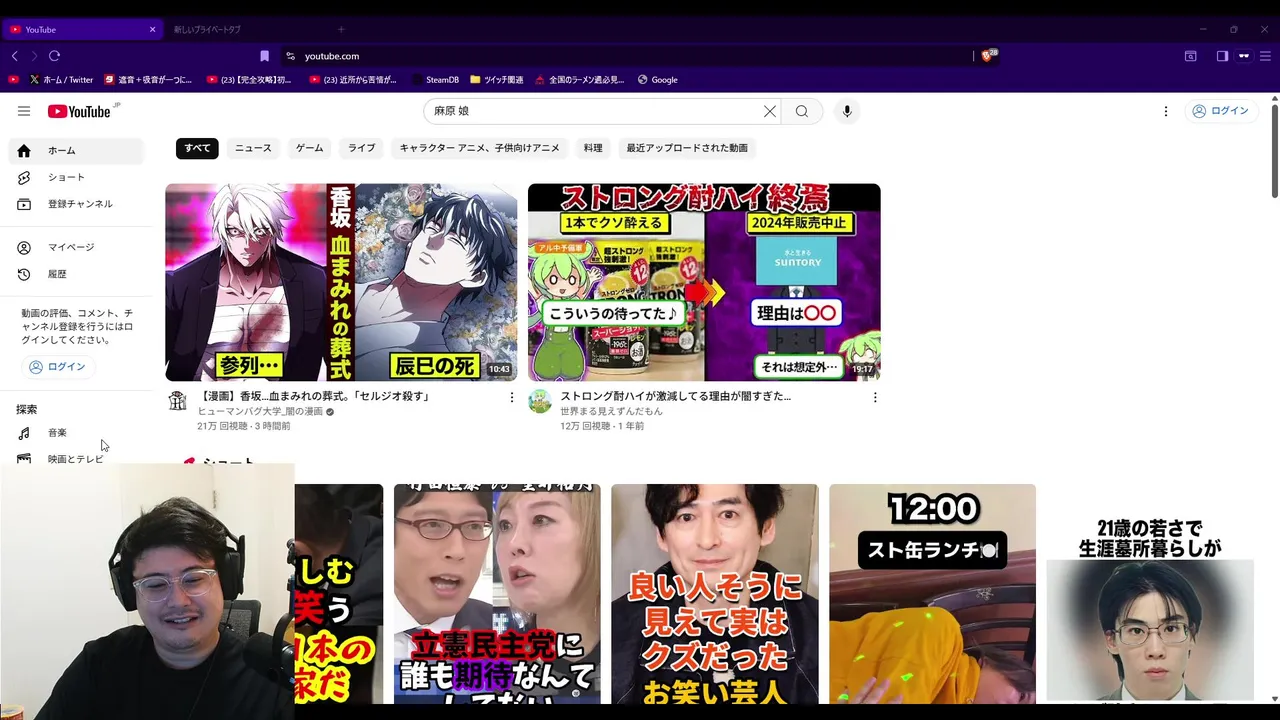The image size is (1280, 720).
Task: Open マイページ in the sidebar
Action: click(x=76, y=247)
